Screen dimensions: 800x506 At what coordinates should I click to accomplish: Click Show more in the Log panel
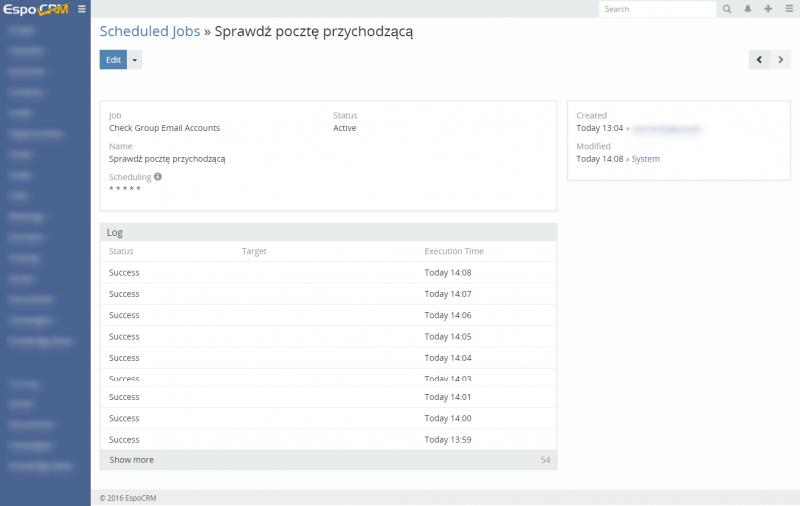131,460
